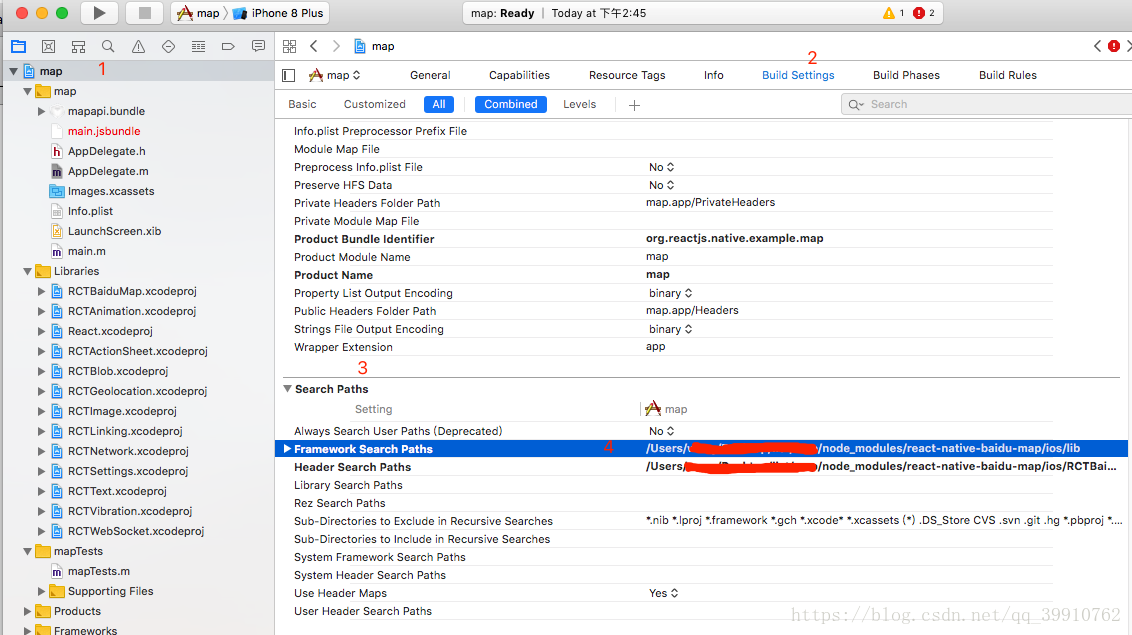Switch to the General tab
This screenshot has height=635, width=1132.
click(430, 75)
